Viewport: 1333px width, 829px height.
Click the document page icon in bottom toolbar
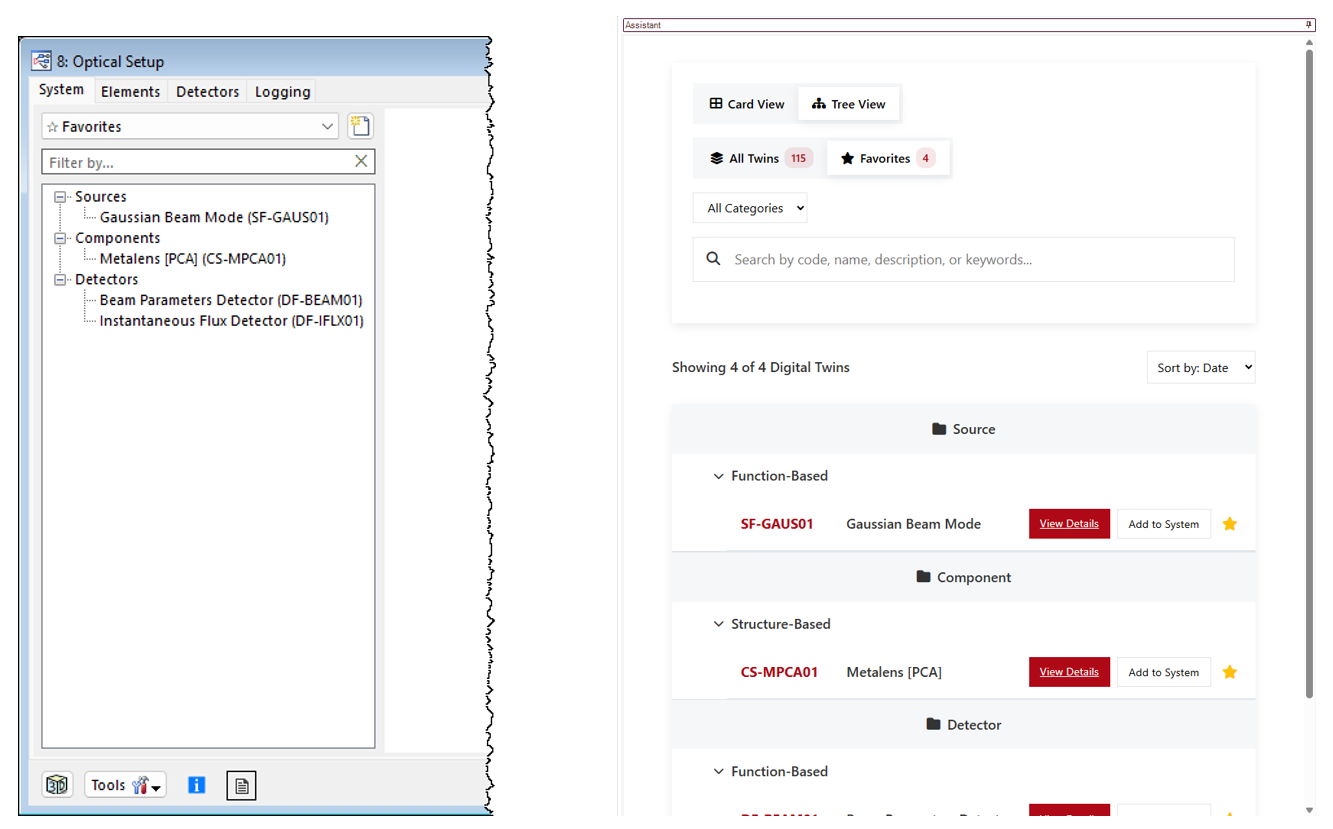click(241, 786)
